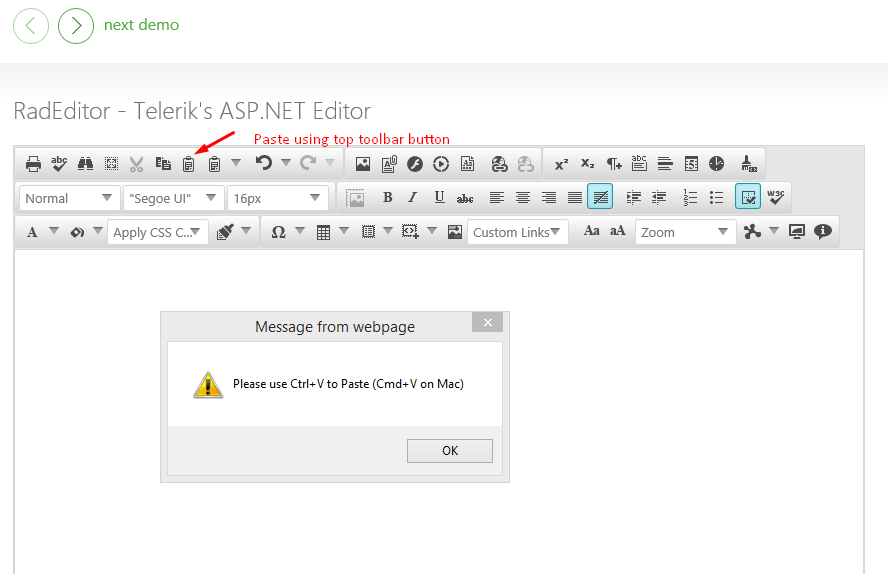Screen dimensions: 888x574
Task: Click the Convert to Uppercase aA icon
Action: coord(617,231)
